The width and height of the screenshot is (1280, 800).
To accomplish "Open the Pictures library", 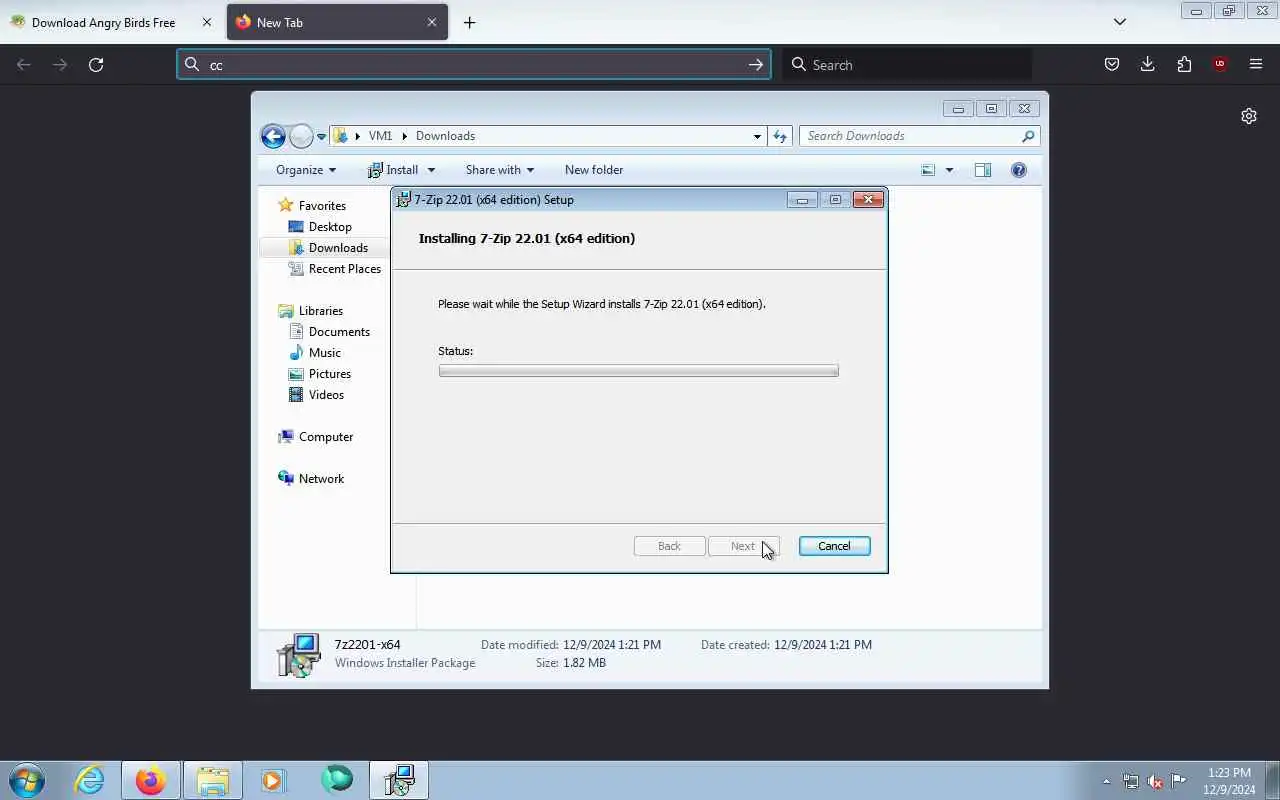I will tap(330, 374).
